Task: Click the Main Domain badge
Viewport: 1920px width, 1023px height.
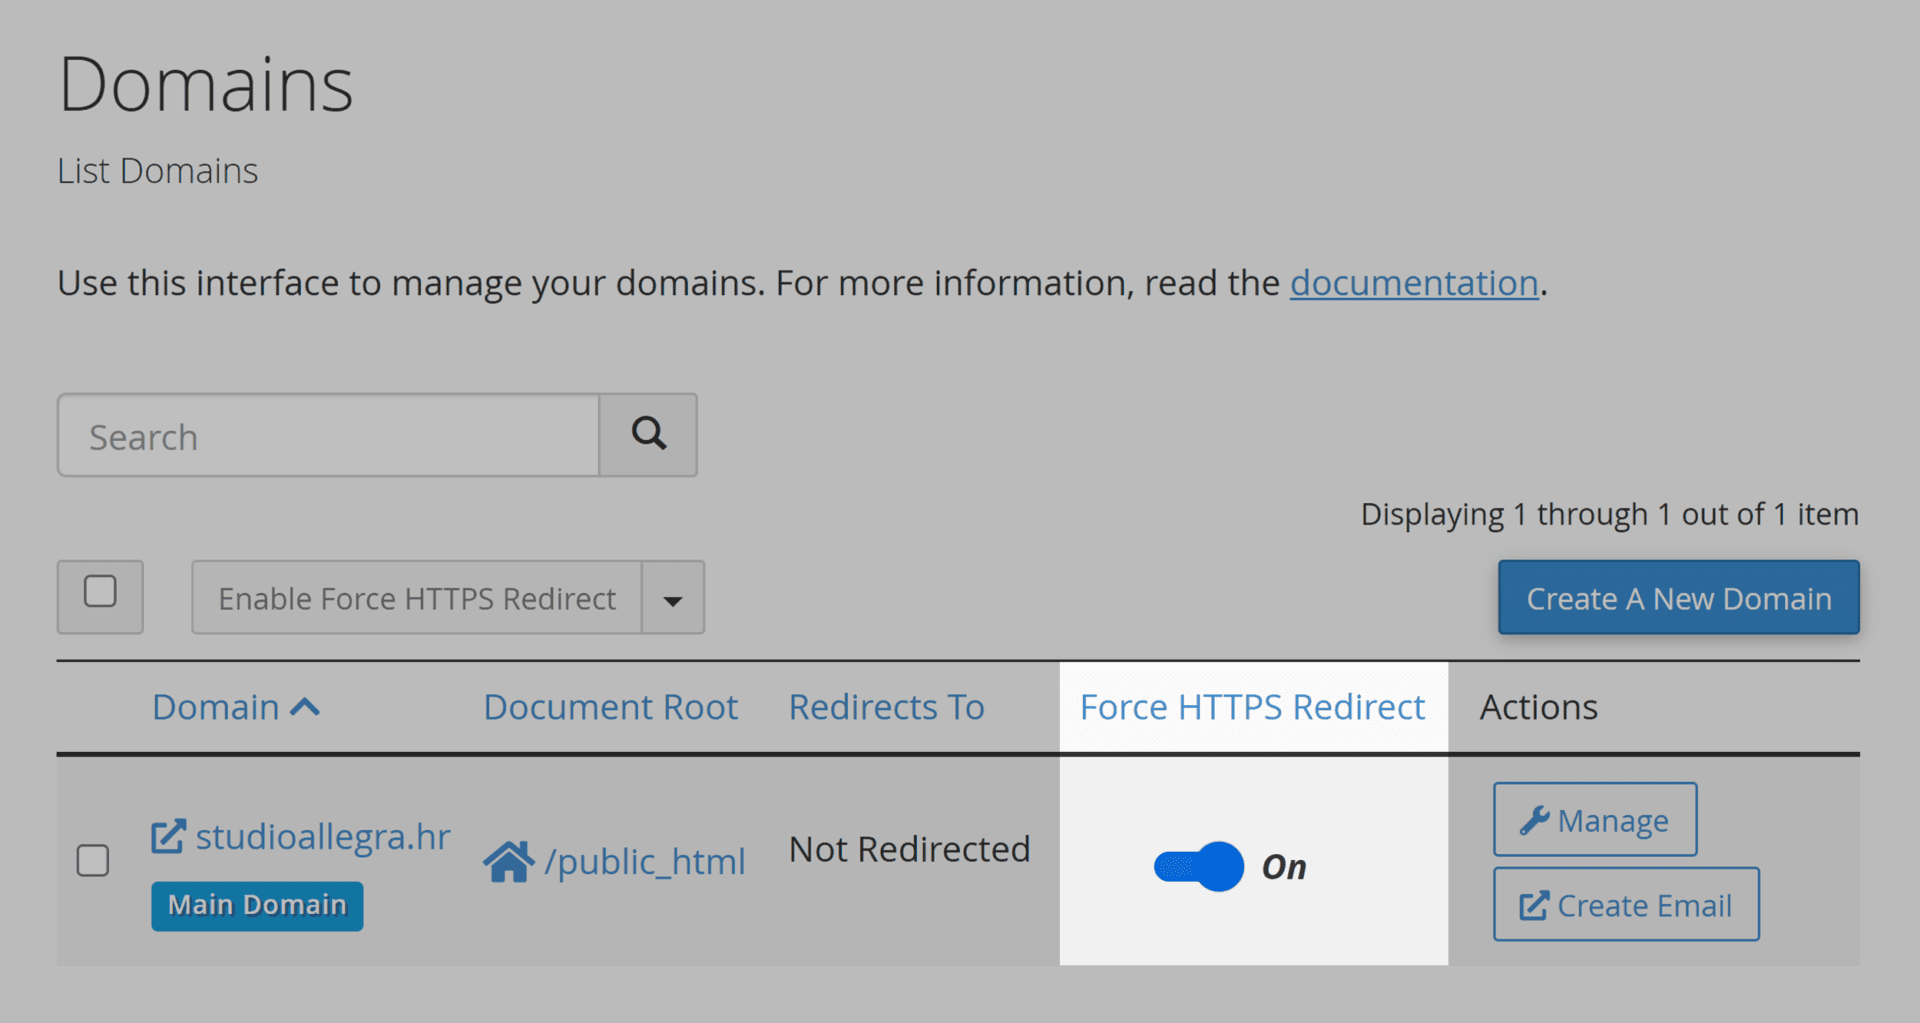Action: pos(257,905)
